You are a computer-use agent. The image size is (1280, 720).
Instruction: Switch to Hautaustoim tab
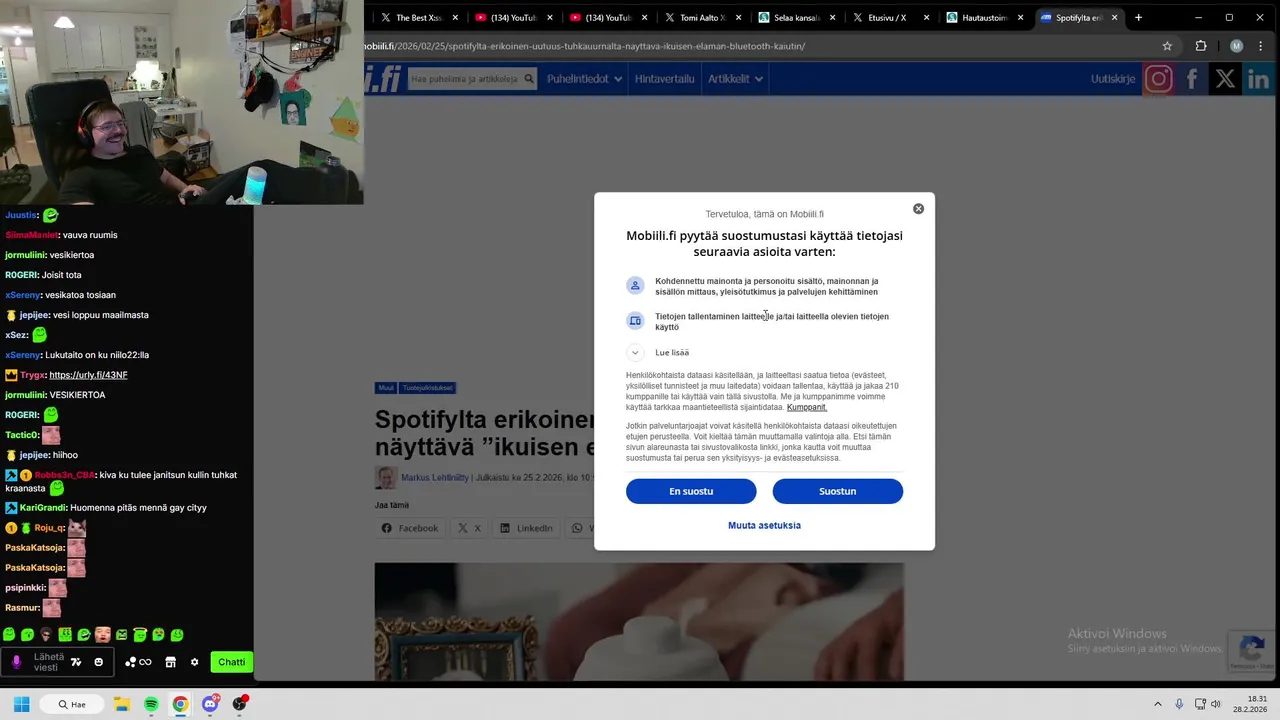[x=983, y=17]
